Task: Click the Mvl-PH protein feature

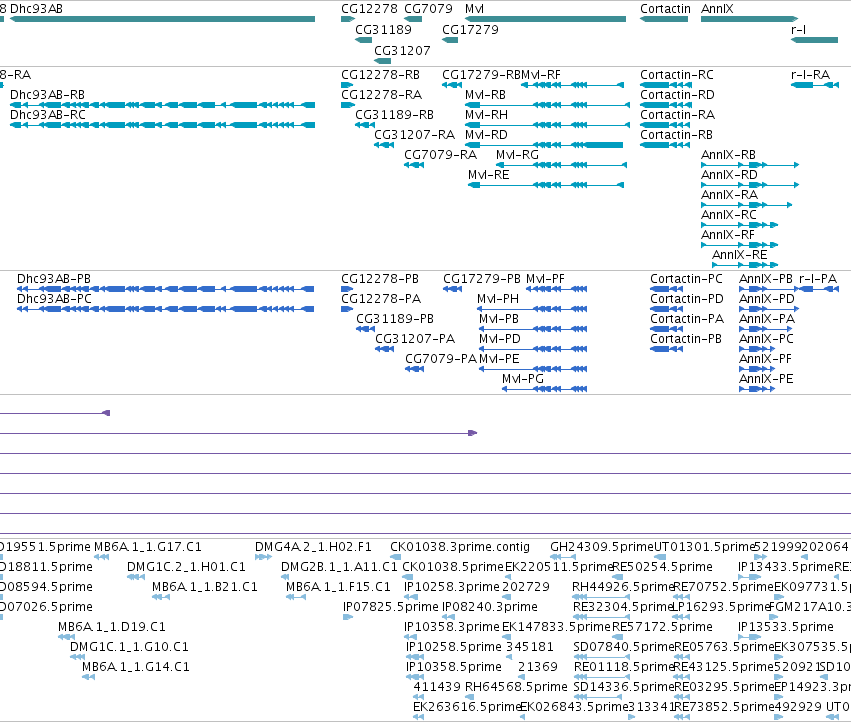Action: coord(533,309)
